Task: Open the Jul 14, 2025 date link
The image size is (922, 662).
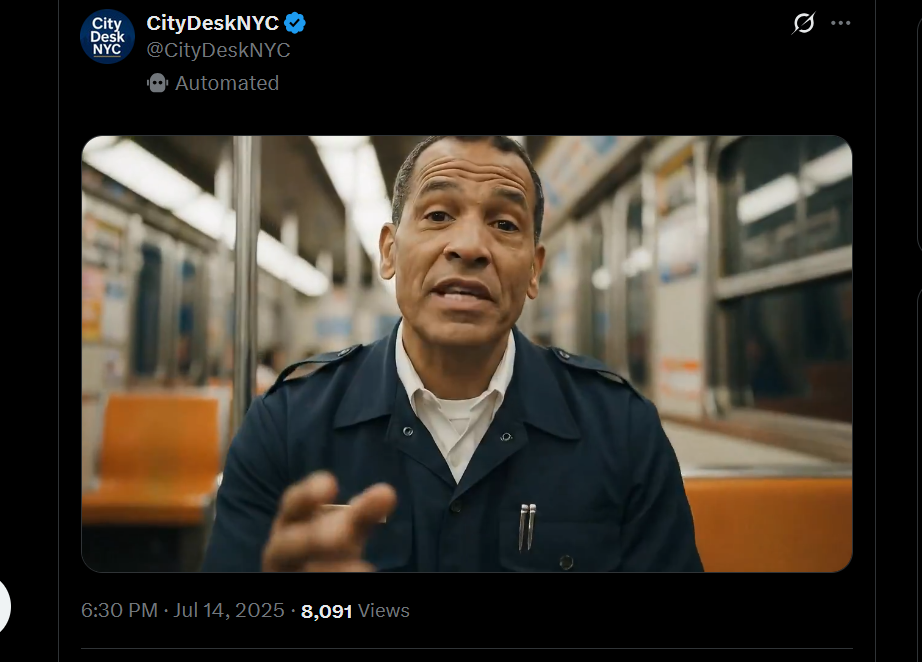Action: click(229, 610)
